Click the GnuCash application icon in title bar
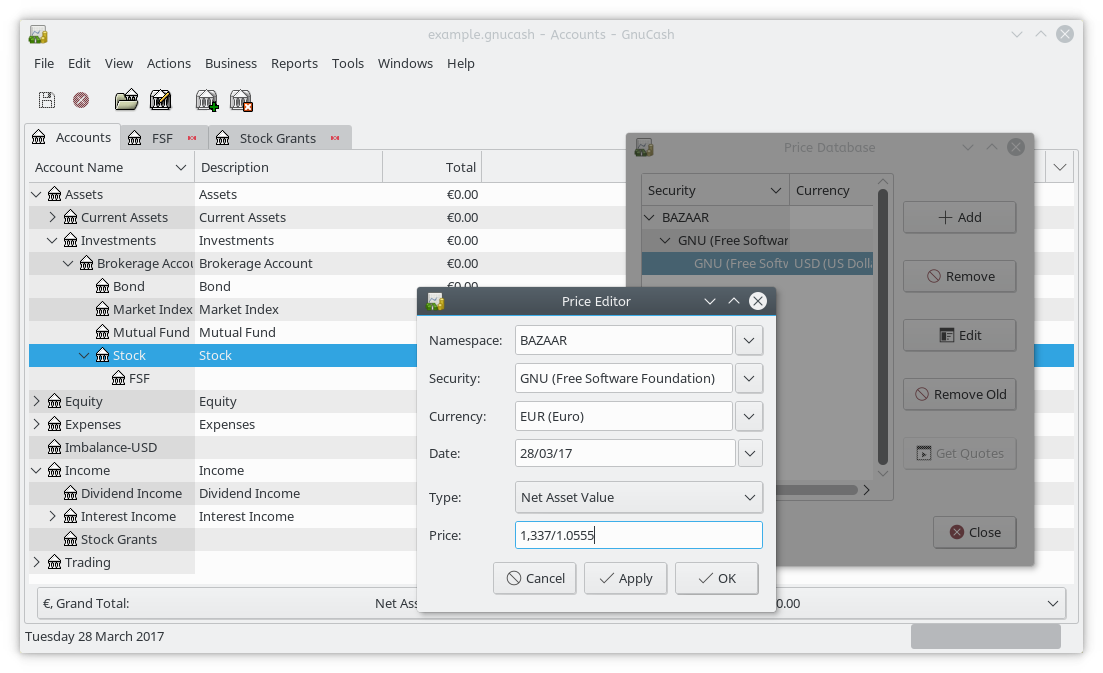 point(38,34)
